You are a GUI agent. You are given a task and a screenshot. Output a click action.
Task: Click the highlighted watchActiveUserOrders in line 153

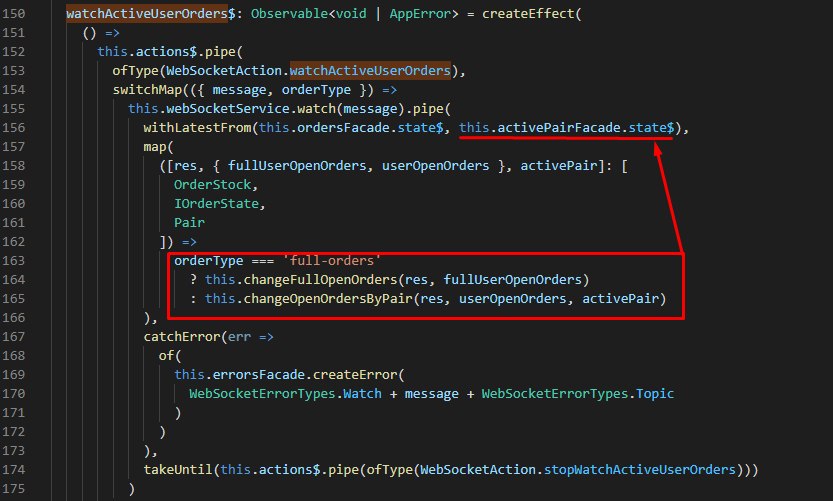370,71
